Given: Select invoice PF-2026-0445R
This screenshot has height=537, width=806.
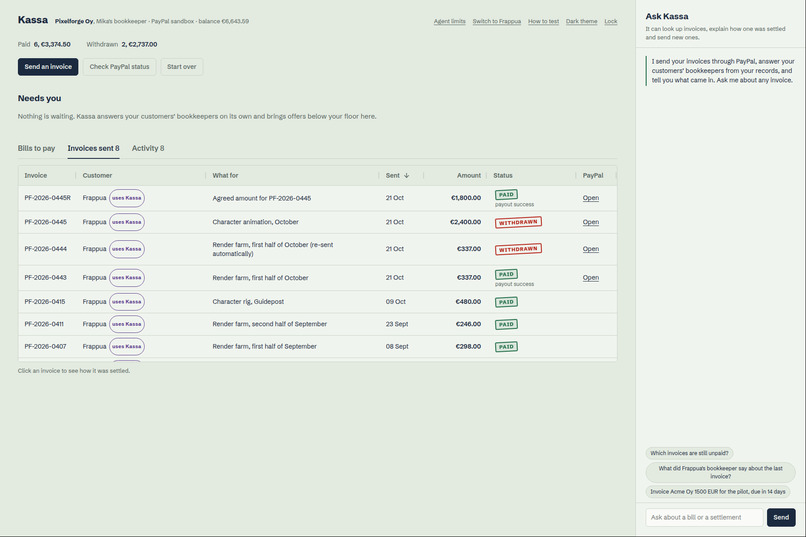Looking at the screenshot, I should (x=47, y=198).
